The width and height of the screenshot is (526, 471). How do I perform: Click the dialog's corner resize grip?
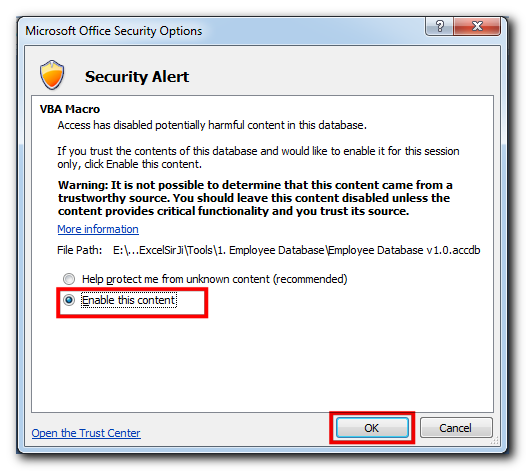[495, 440]
